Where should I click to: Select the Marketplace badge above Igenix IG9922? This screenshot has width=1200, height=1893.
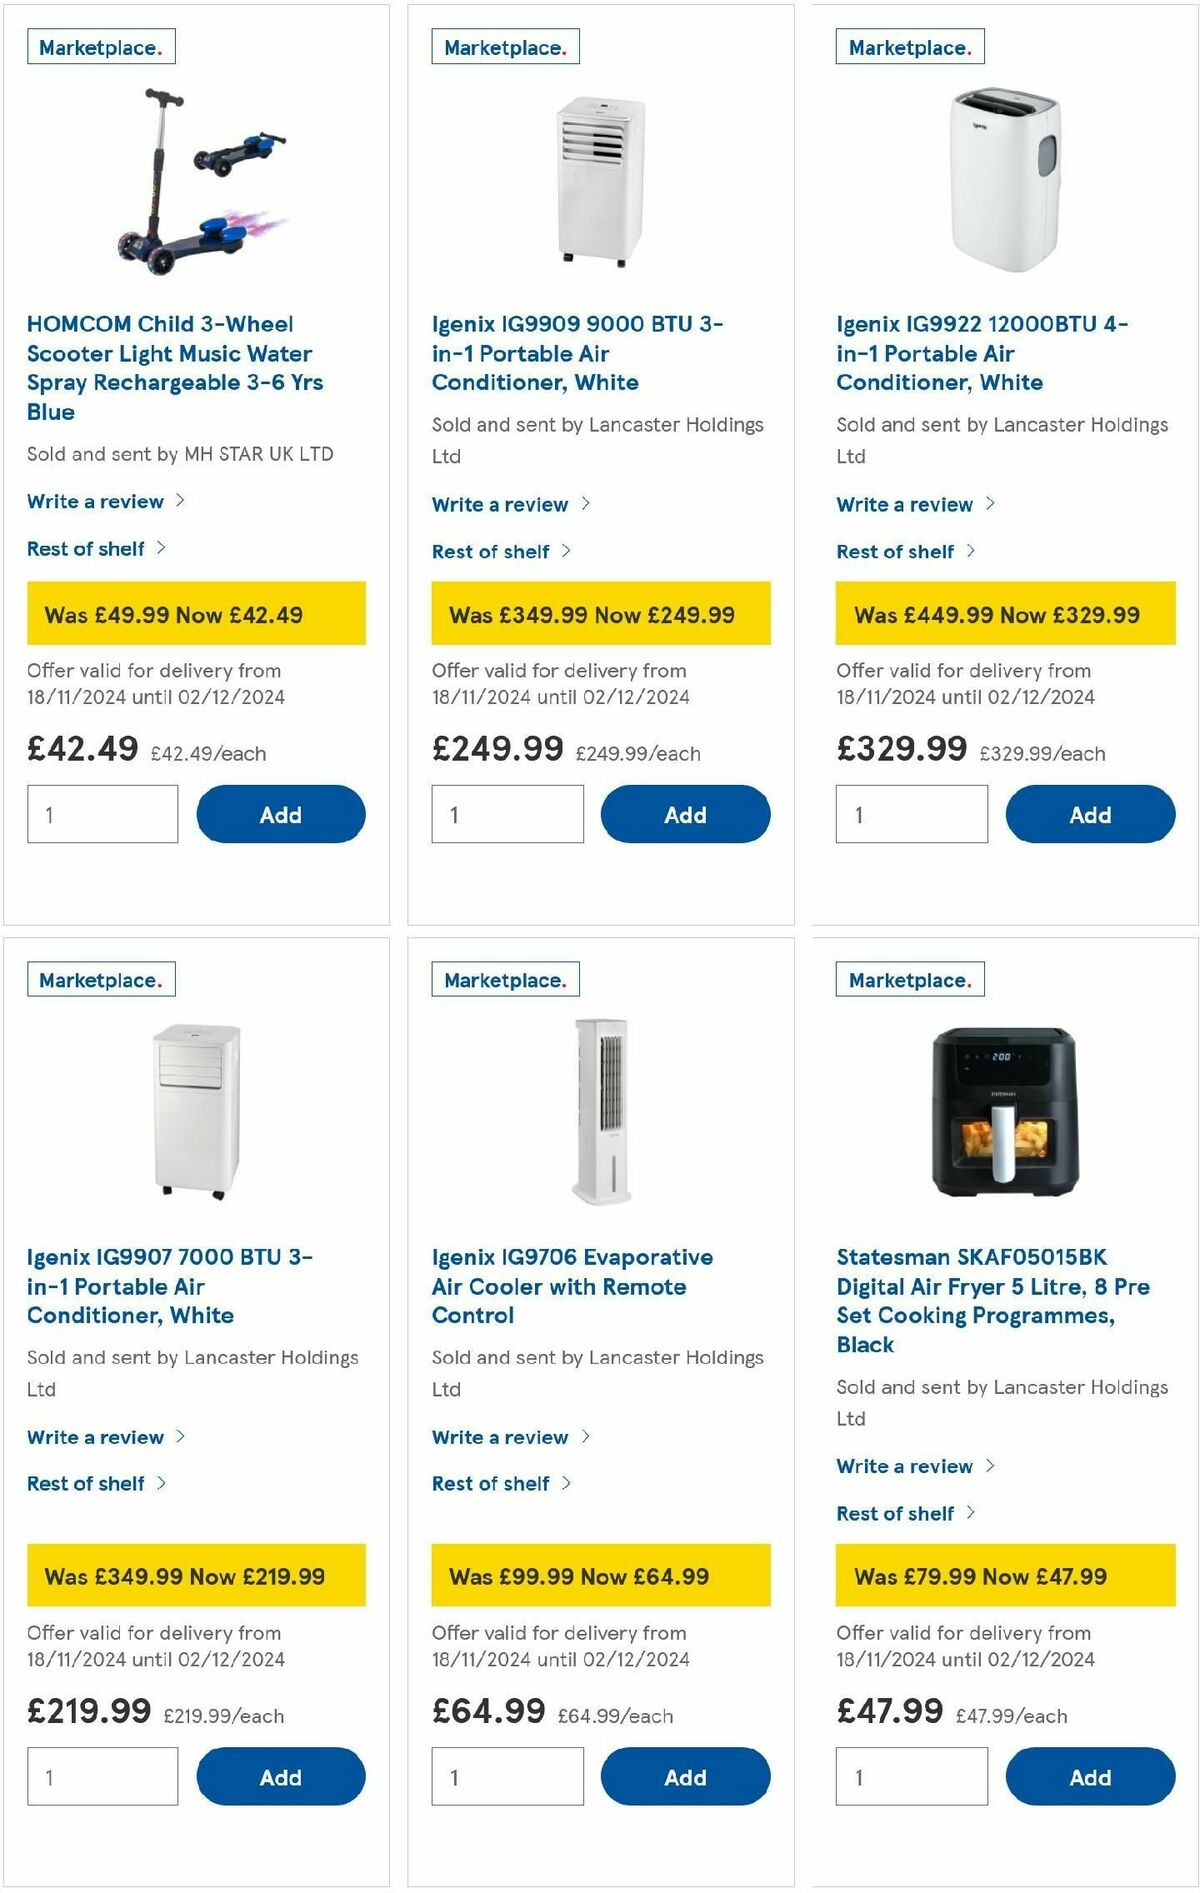tap(908, 46)
